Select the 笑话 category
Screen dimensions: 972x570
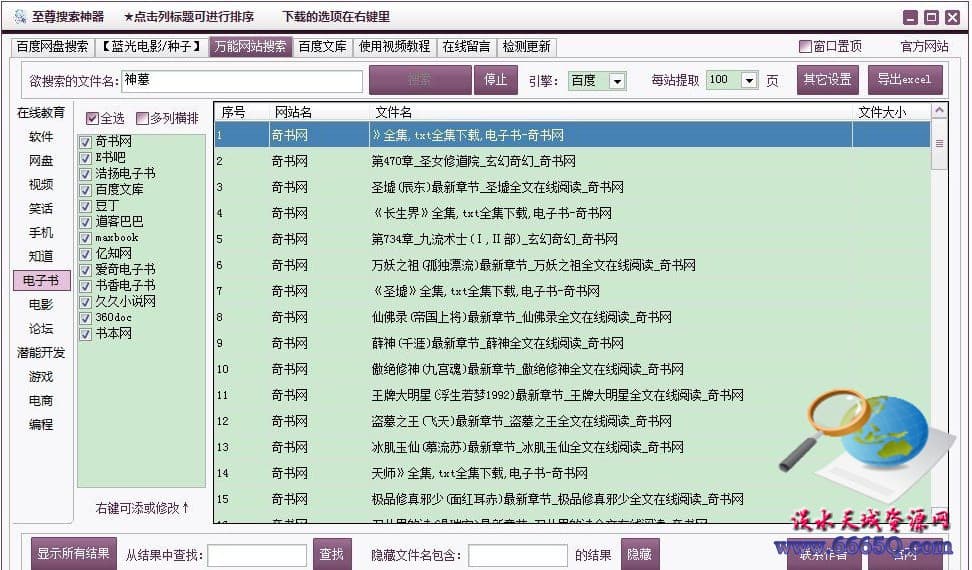click(41, 208)
